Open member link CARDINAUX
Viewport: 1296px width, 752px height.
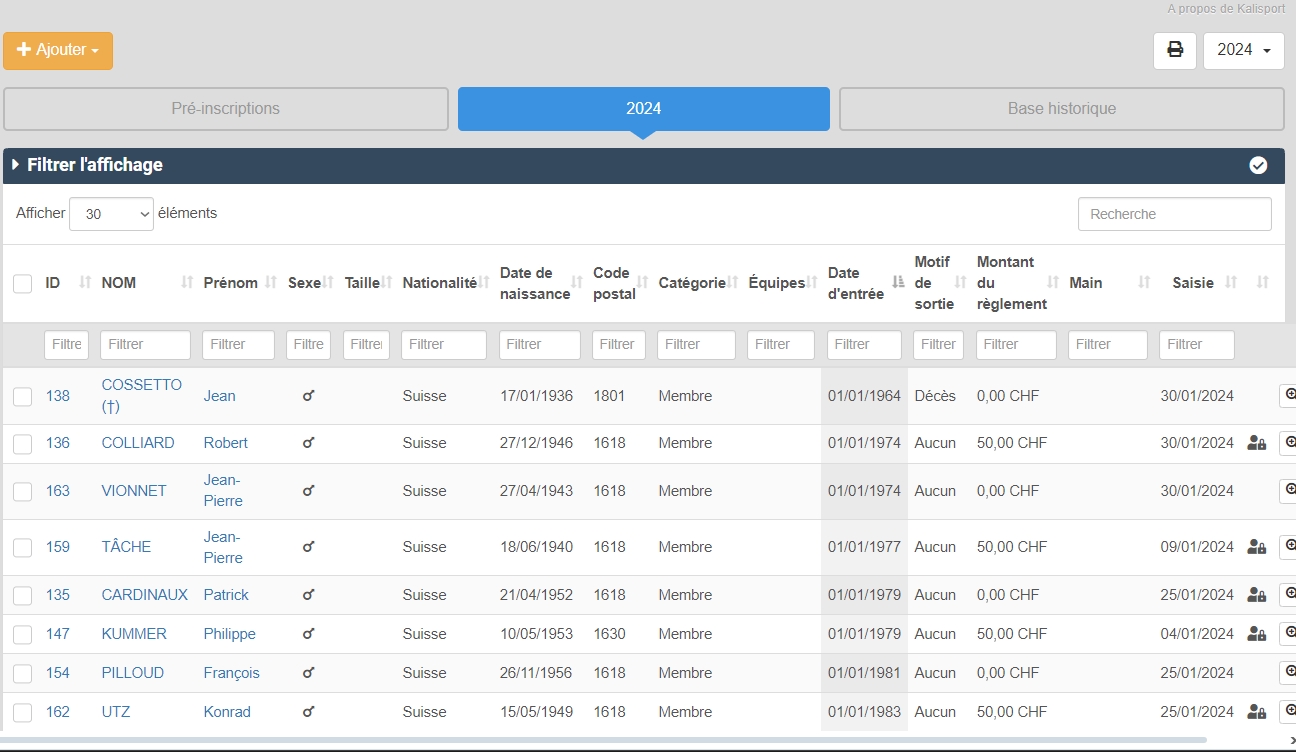click(144, 595)
